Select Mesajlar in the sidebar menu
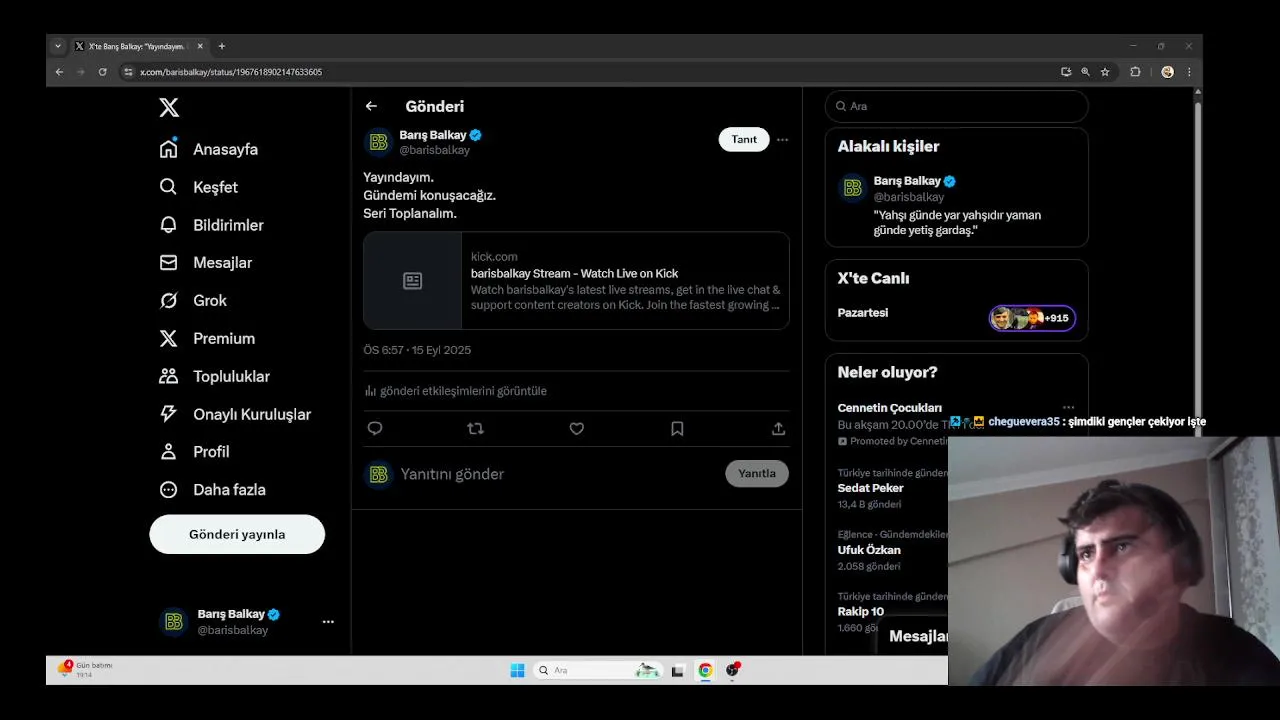This screenshot has width=1280, height=720. click(222, 262)
